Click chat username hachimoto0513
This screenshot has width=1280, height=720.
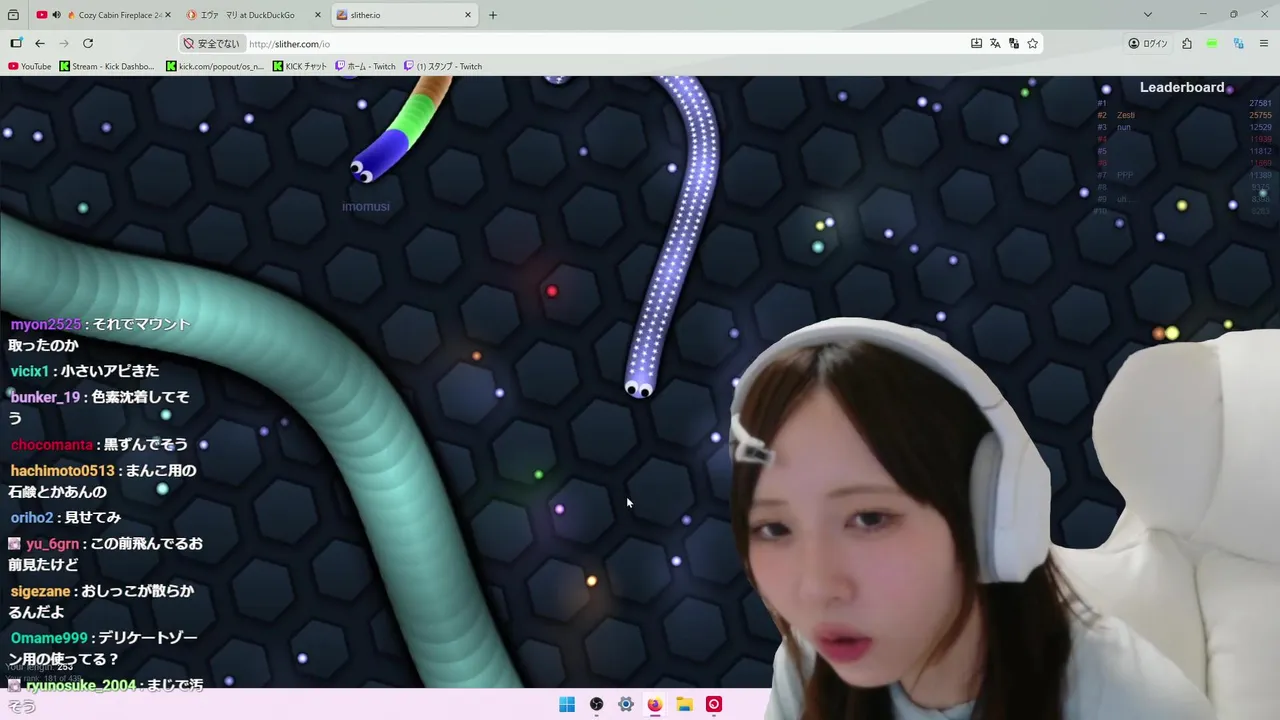(x=62, y=470)
